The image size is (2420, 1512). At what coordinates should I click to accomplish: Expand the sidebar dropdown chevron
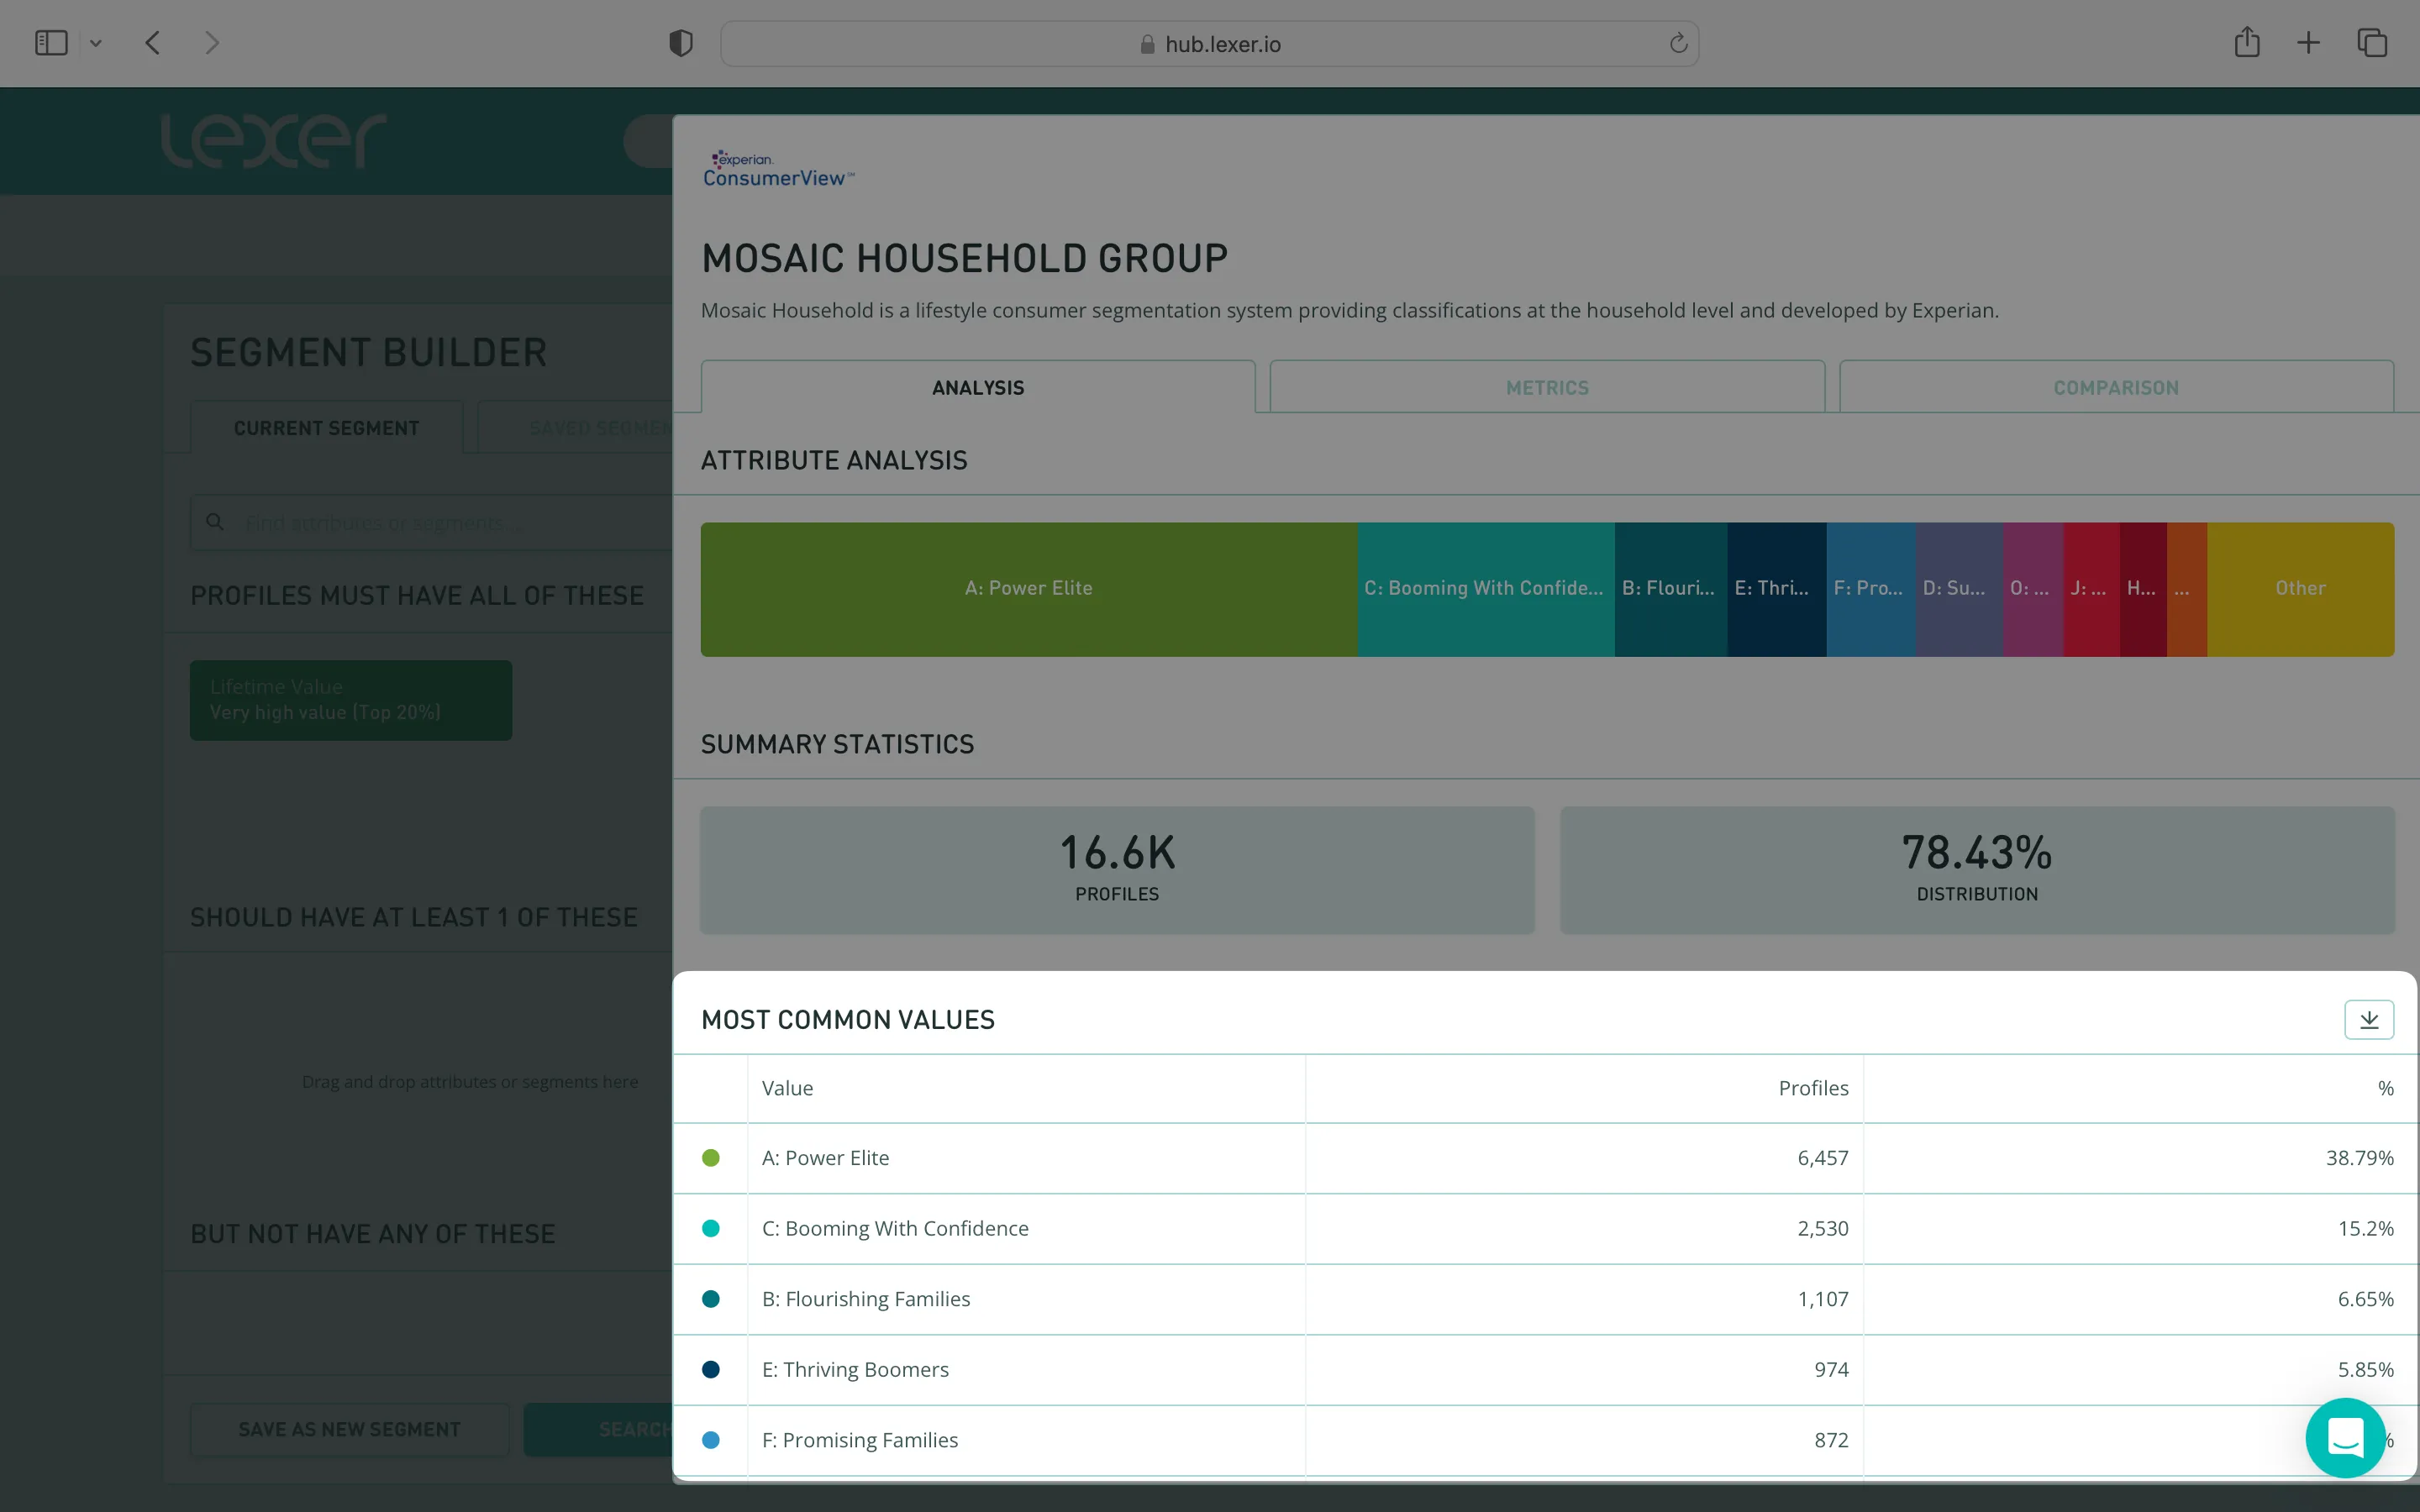(96, 43)
